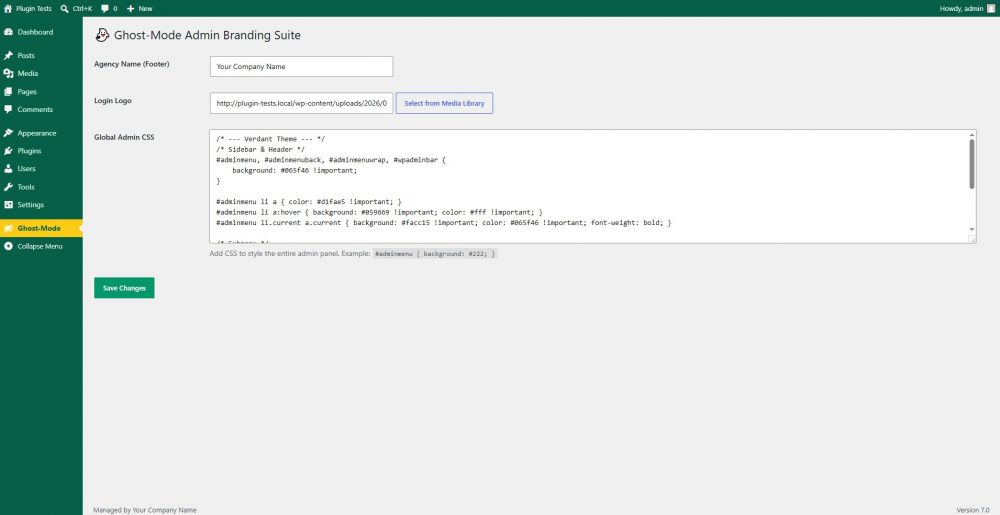Select the Ghost-Mode menu item
Viewport: 1000px width, 515px height.
41,228
